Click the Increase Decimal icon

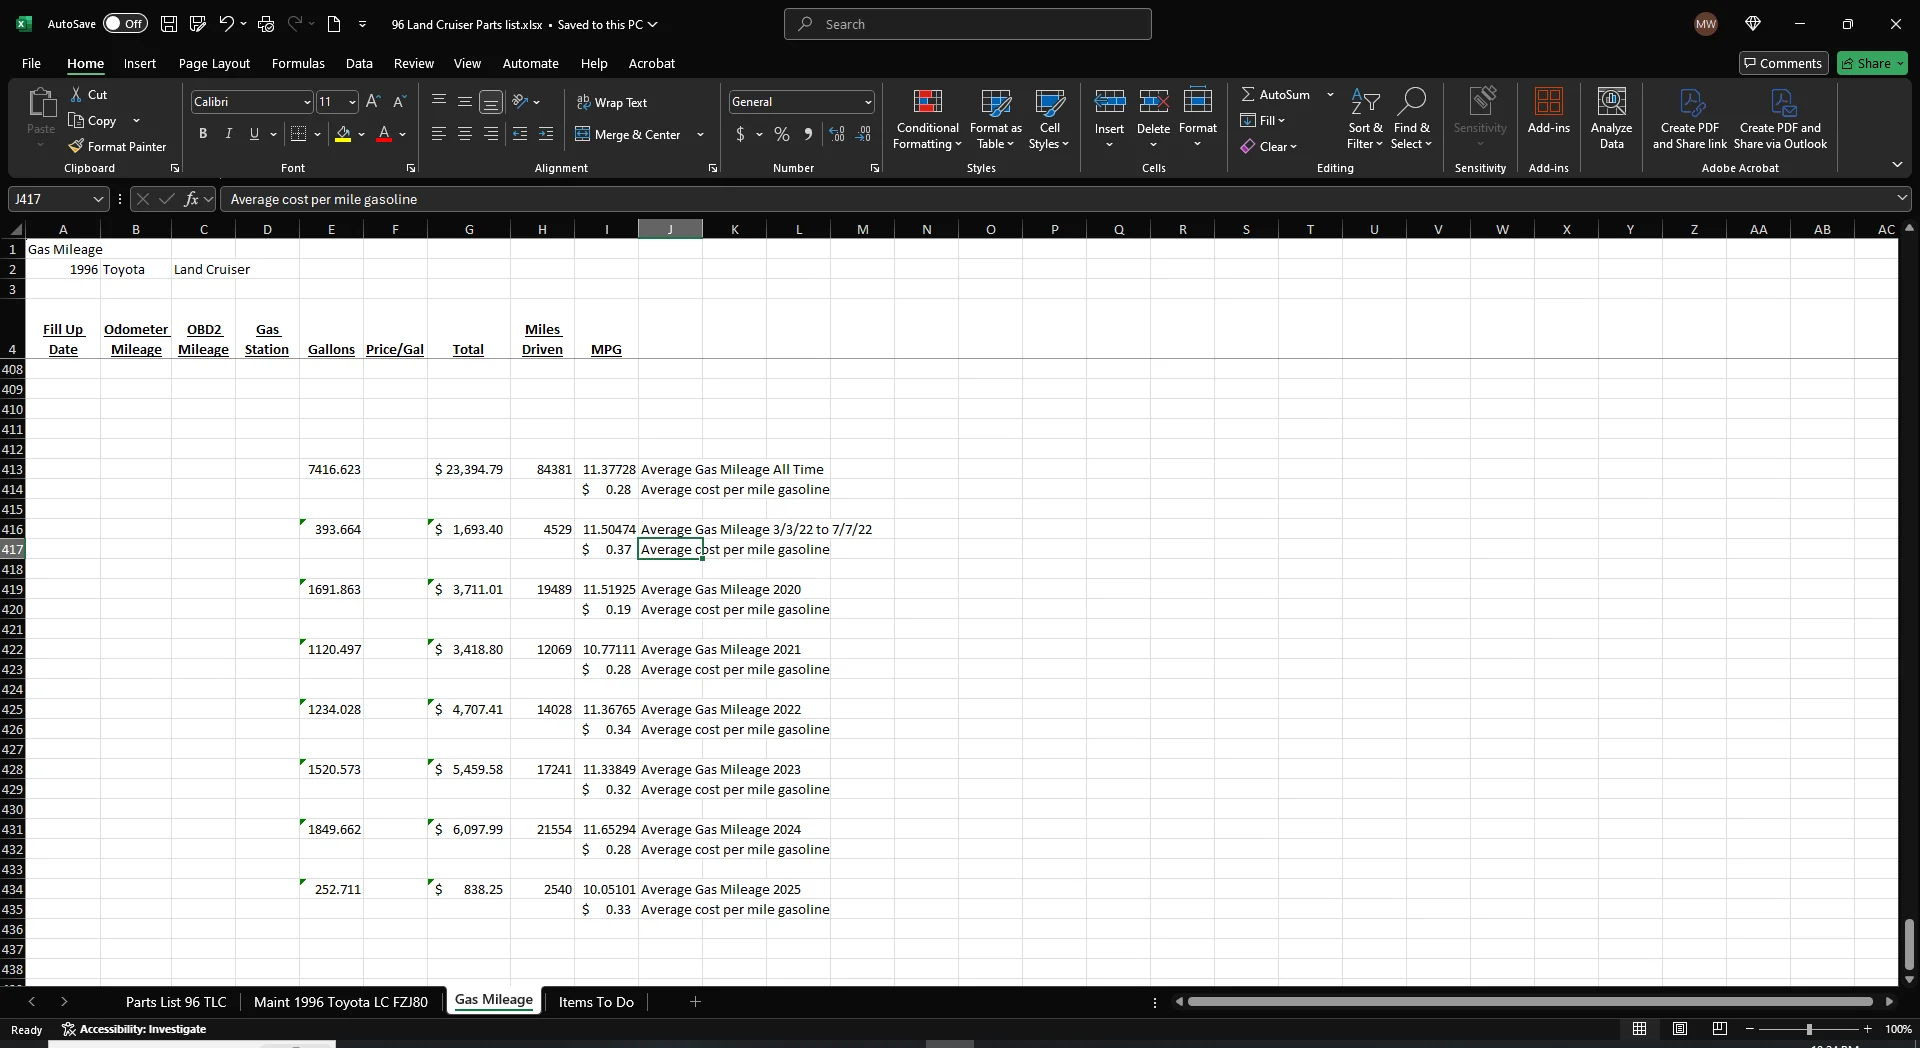[837, 134]
